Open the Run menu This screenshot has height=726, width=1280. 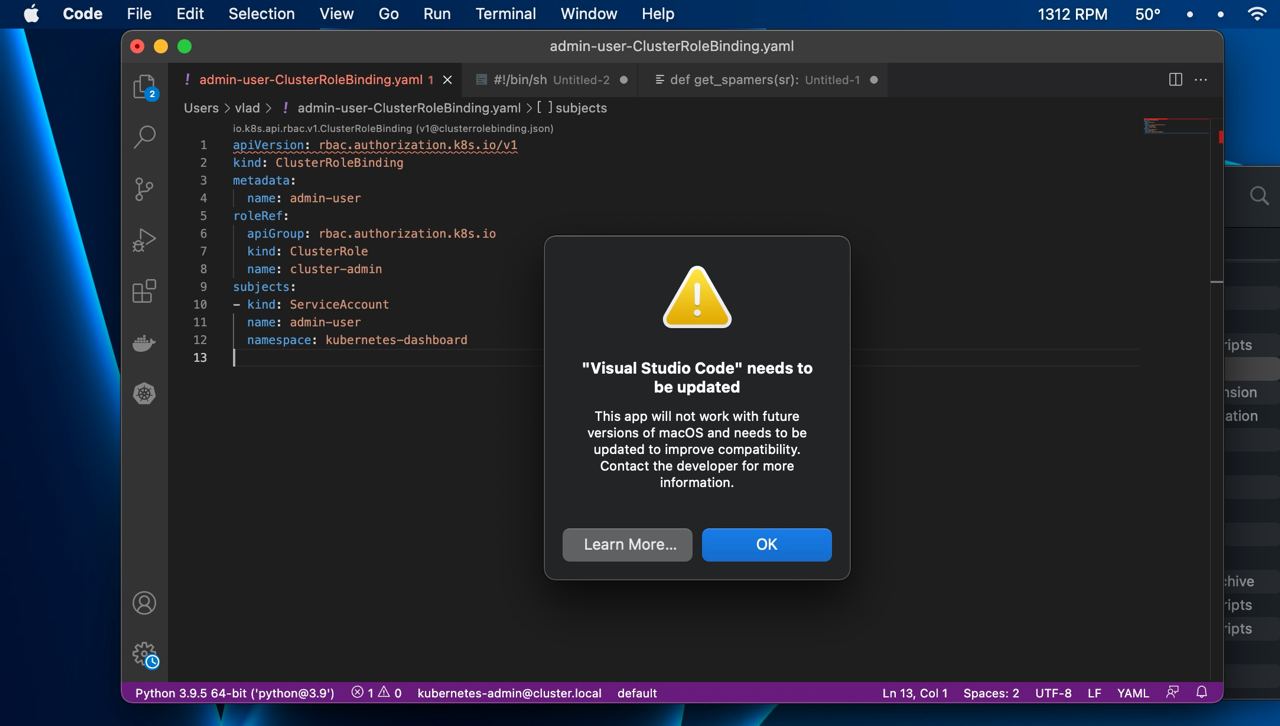pos(437,14)
